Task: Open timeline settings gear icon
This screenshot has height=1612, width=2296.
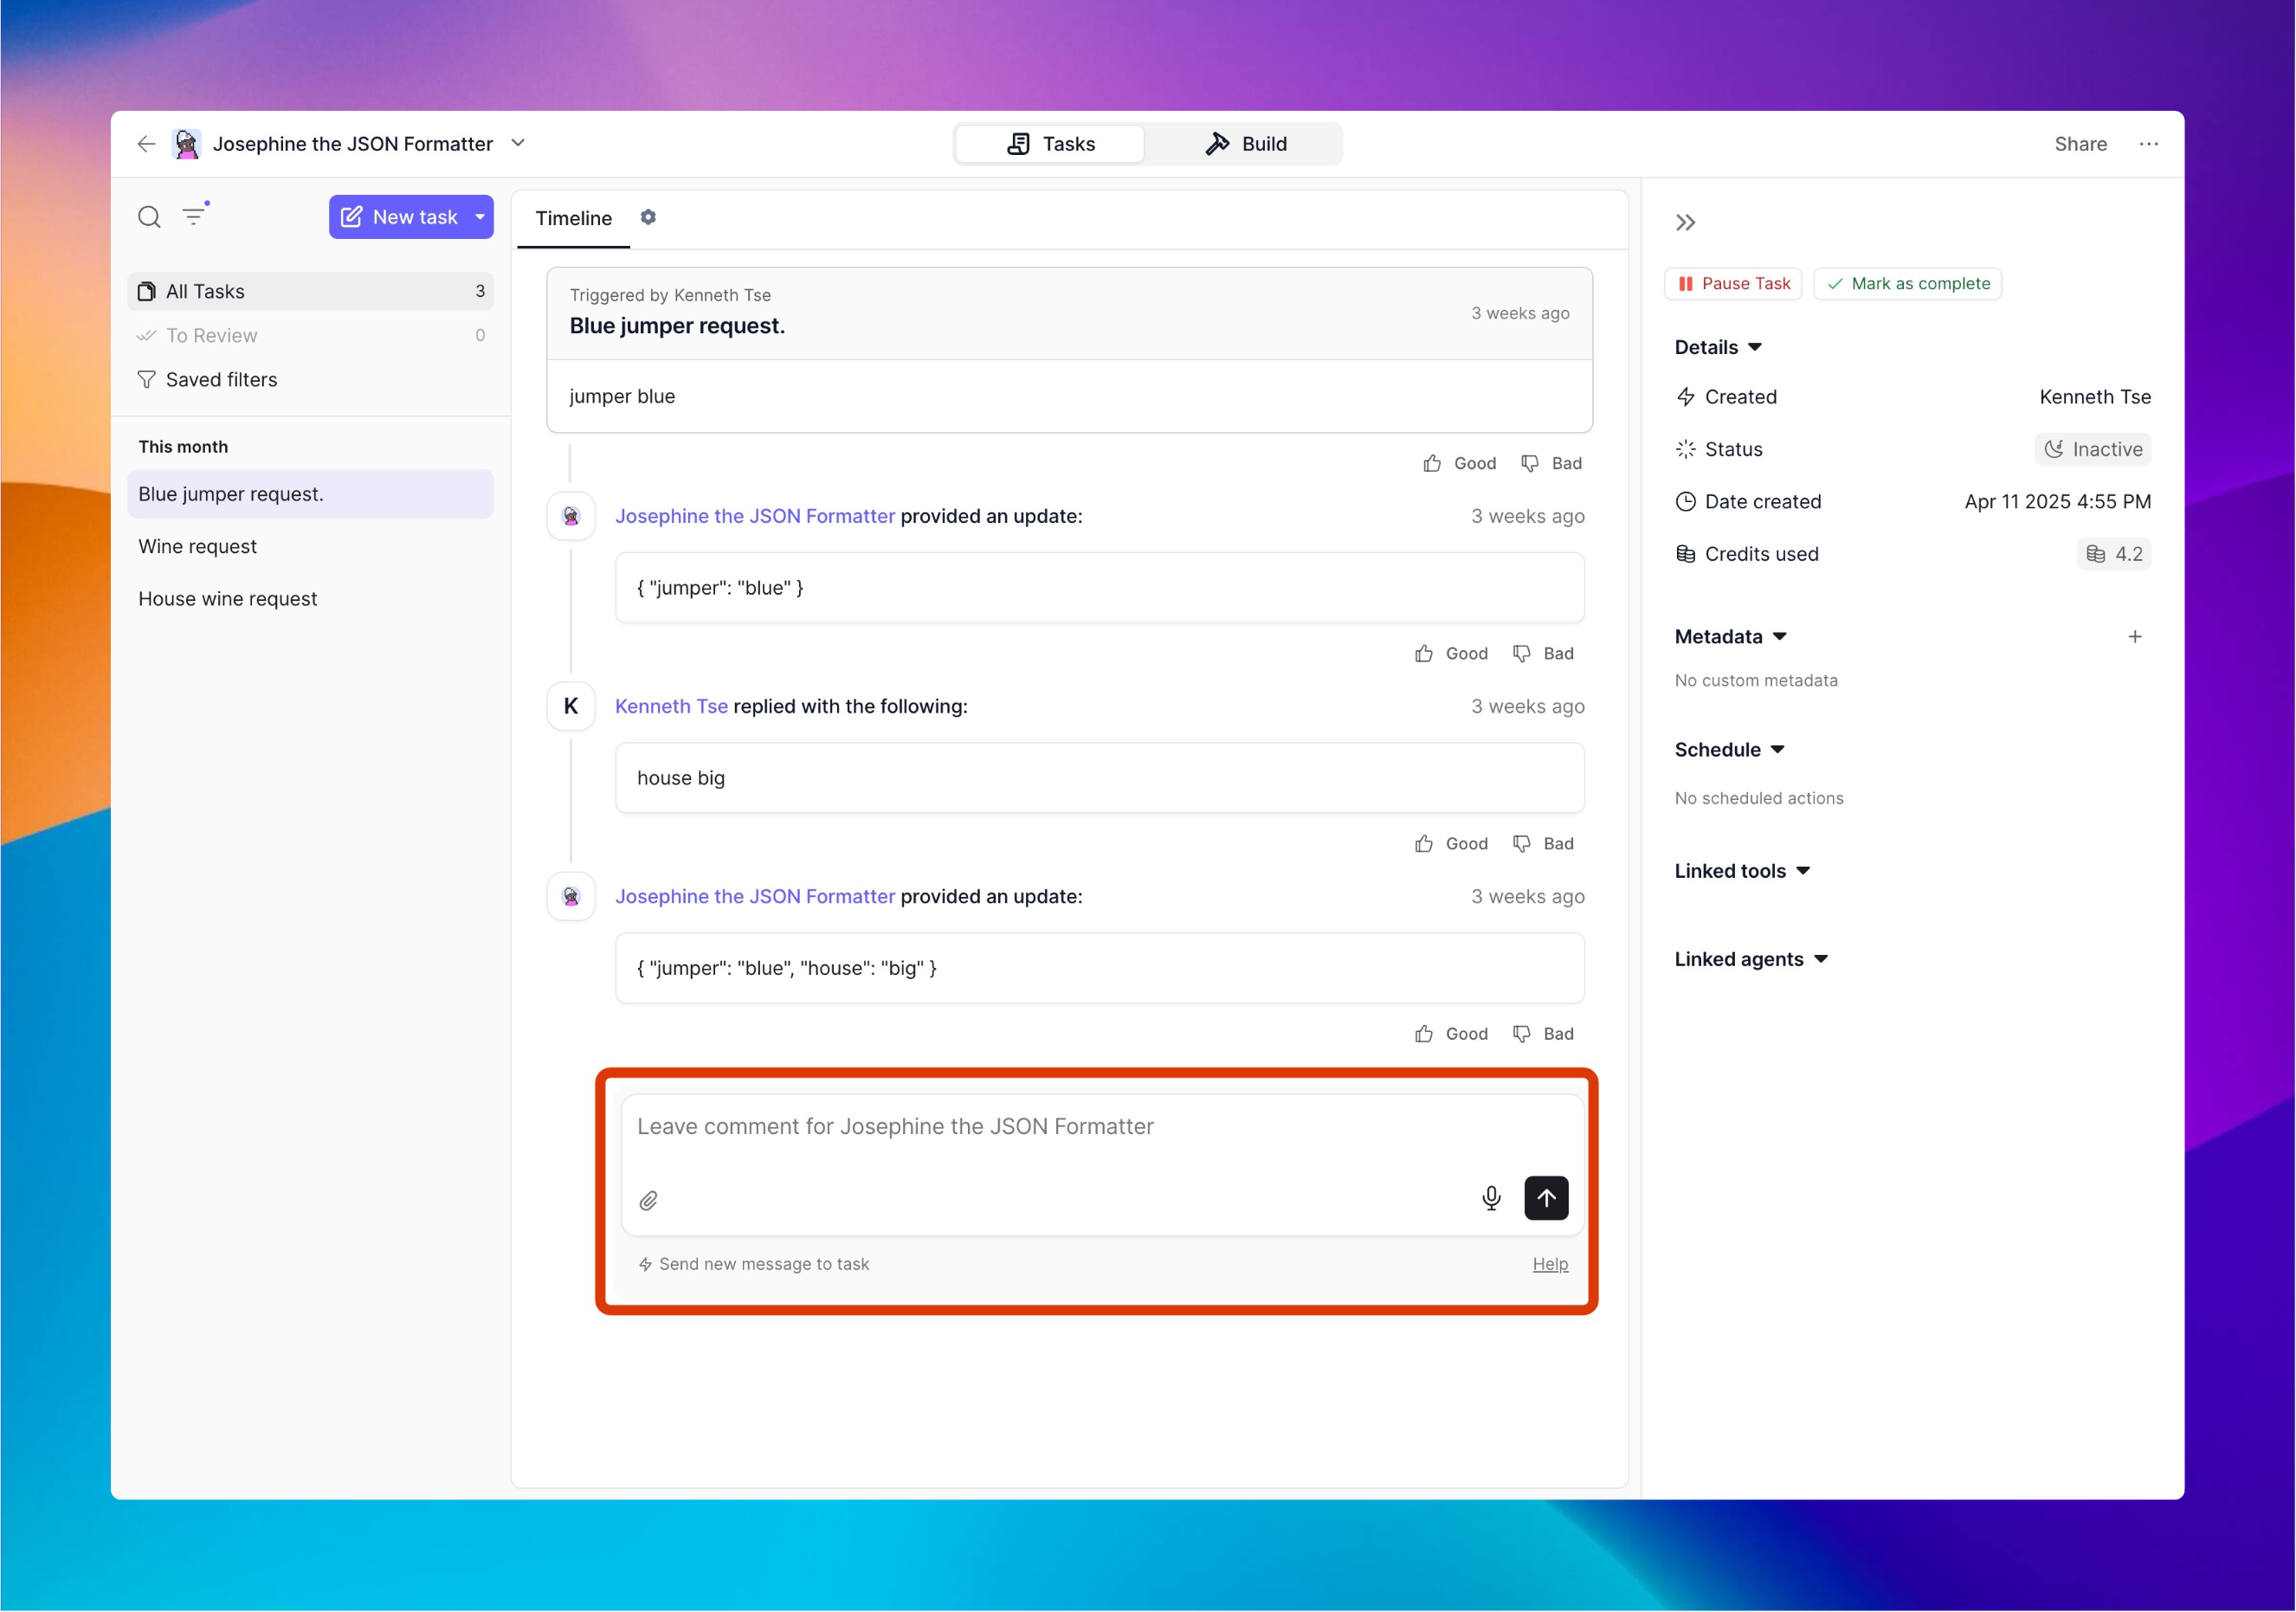Action: pyautogui.click(x=648, y=217)
